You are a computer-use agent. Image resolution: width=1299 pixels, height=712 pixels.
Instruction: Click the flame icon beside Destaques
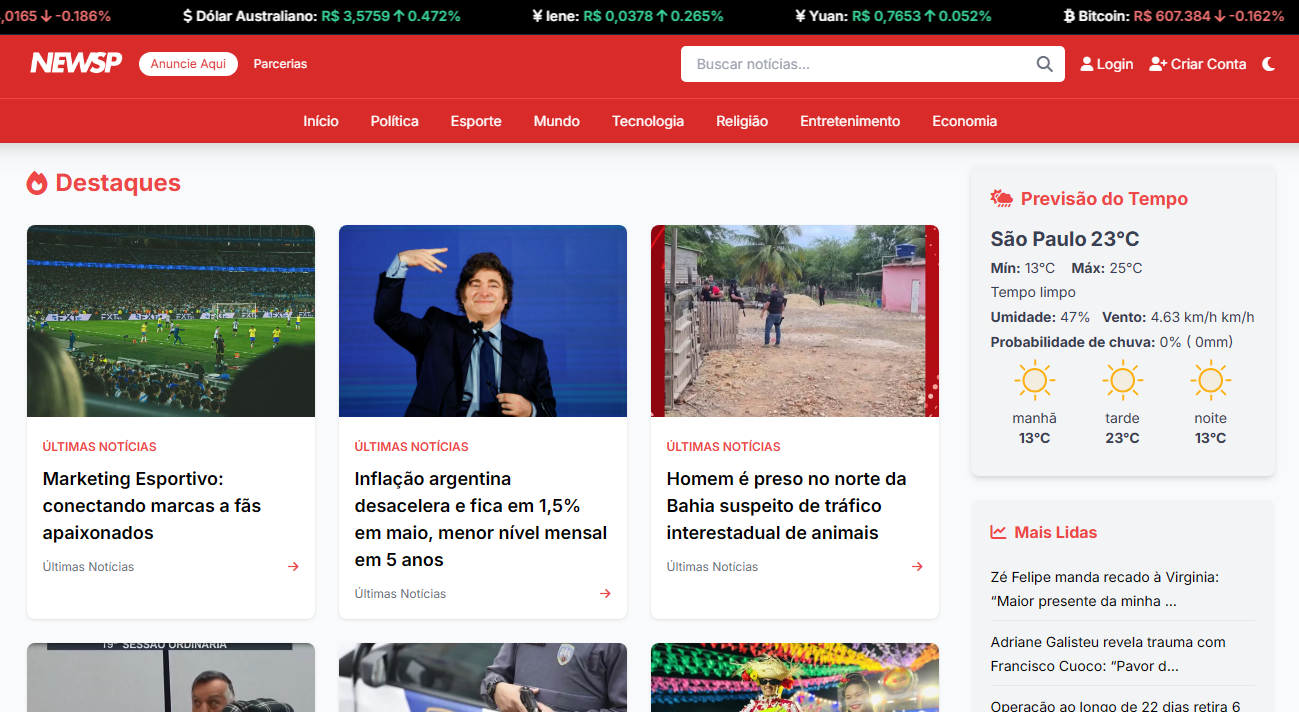click(x=37, y=183)
